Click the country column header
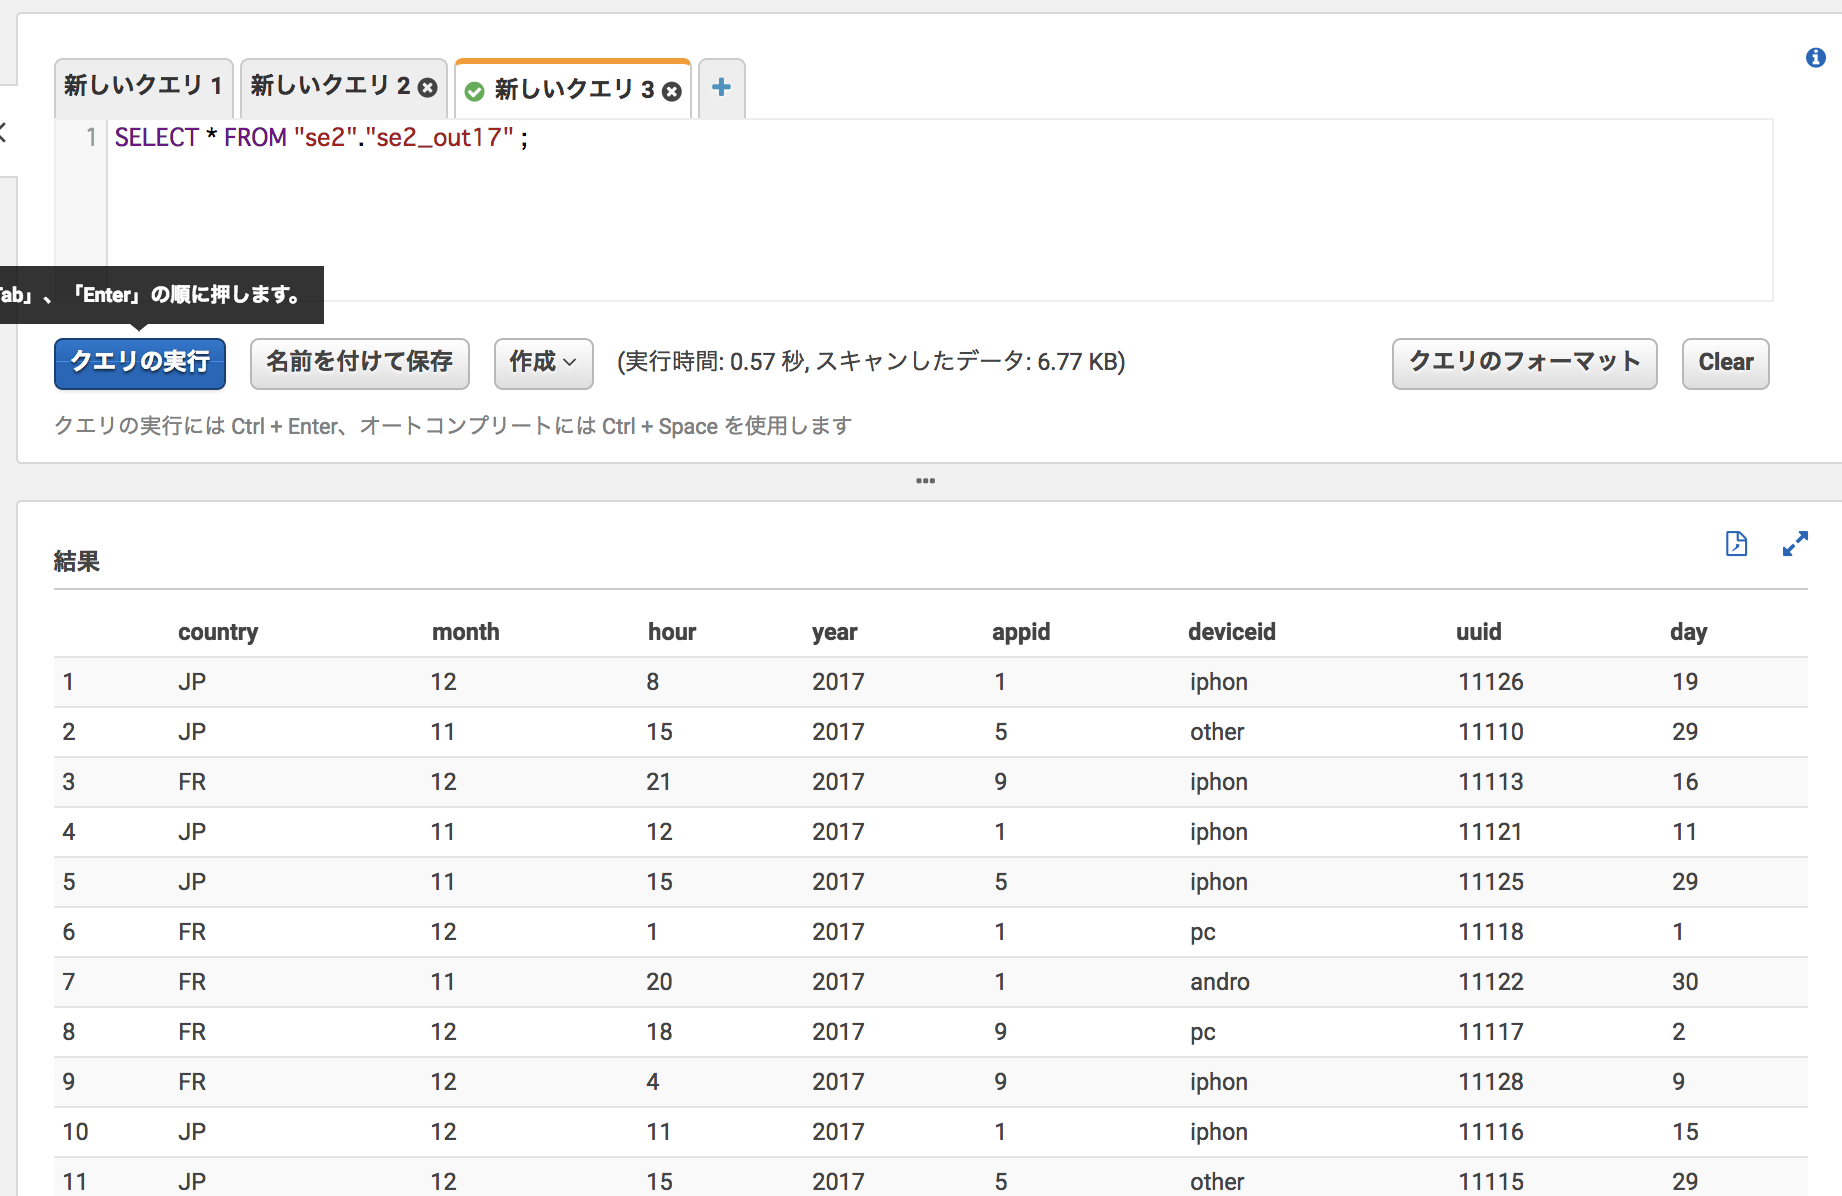Viewport: 1842px width, 1196px height. (x=218, y=632)
